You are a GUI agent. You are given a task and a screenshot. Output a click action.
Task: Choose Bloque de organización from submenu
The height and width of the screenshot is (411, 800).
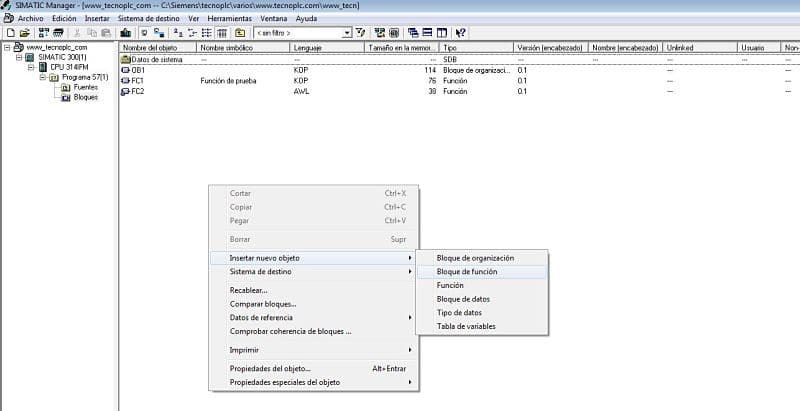tap(482, 258)
